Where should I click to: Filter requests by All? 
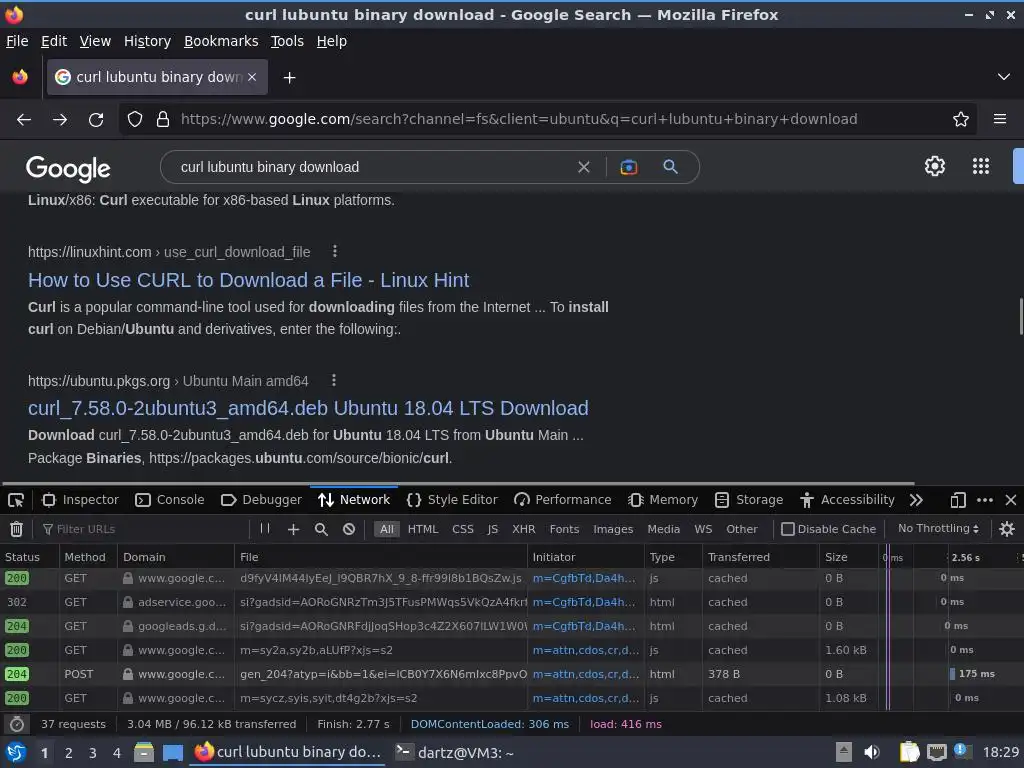tap(387, 529)
